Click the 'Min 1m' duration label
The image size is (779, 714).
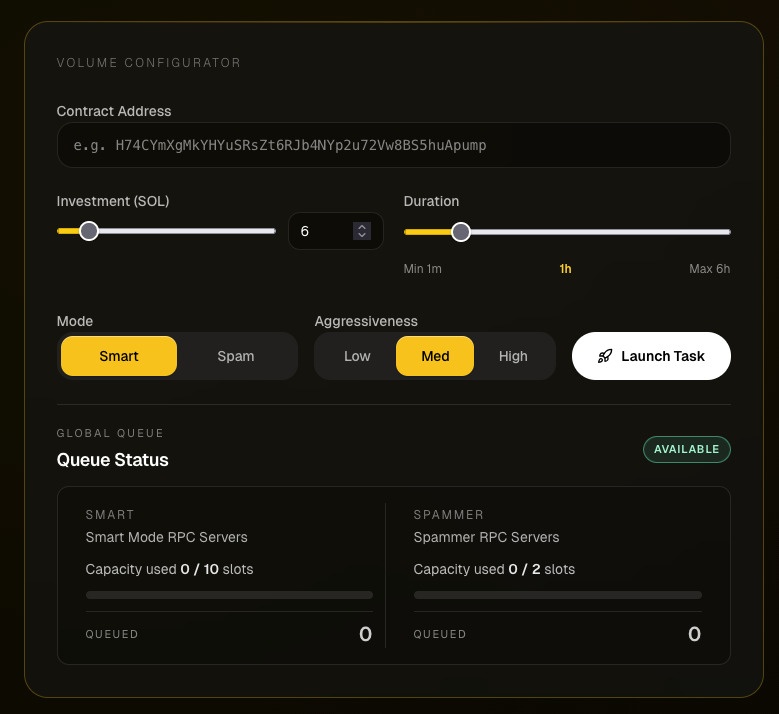point(422,269)
